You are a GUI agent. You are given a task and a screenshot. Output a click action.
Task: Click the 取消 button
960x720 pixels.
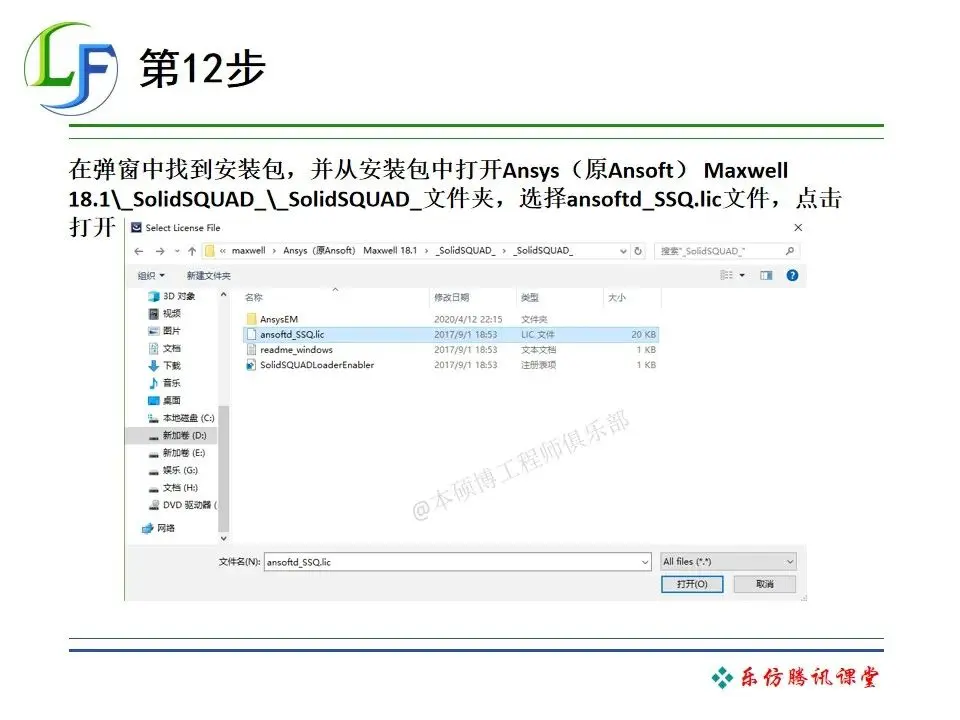click(765, 584)
